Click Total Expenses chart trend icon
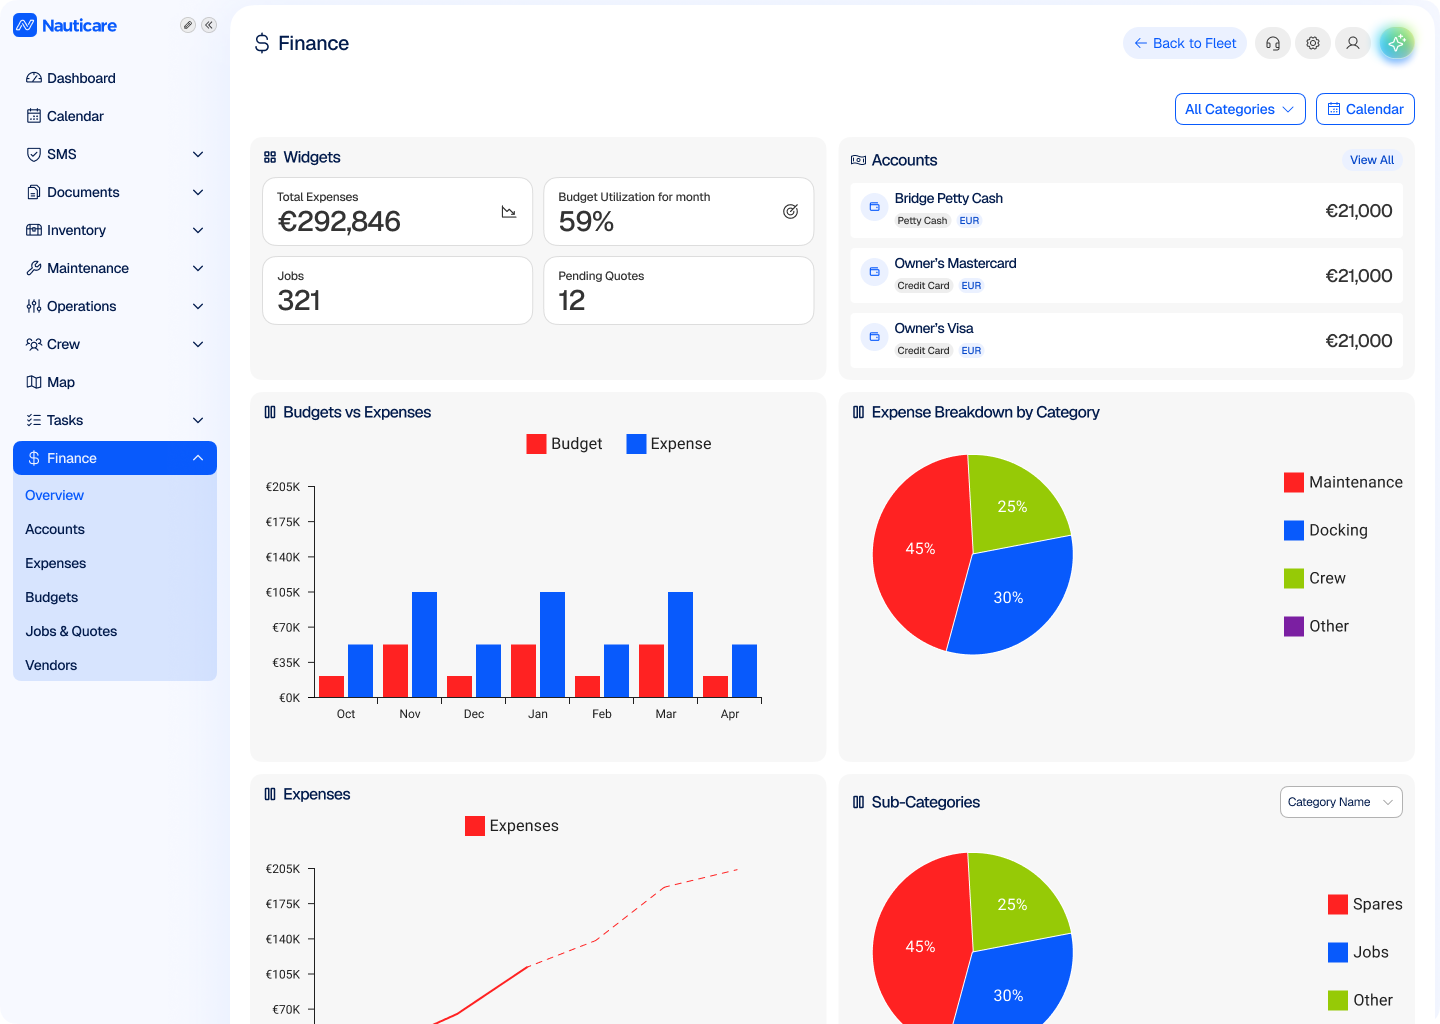The height and width of the screenshot is (1024, 1440). click(509, 212)
